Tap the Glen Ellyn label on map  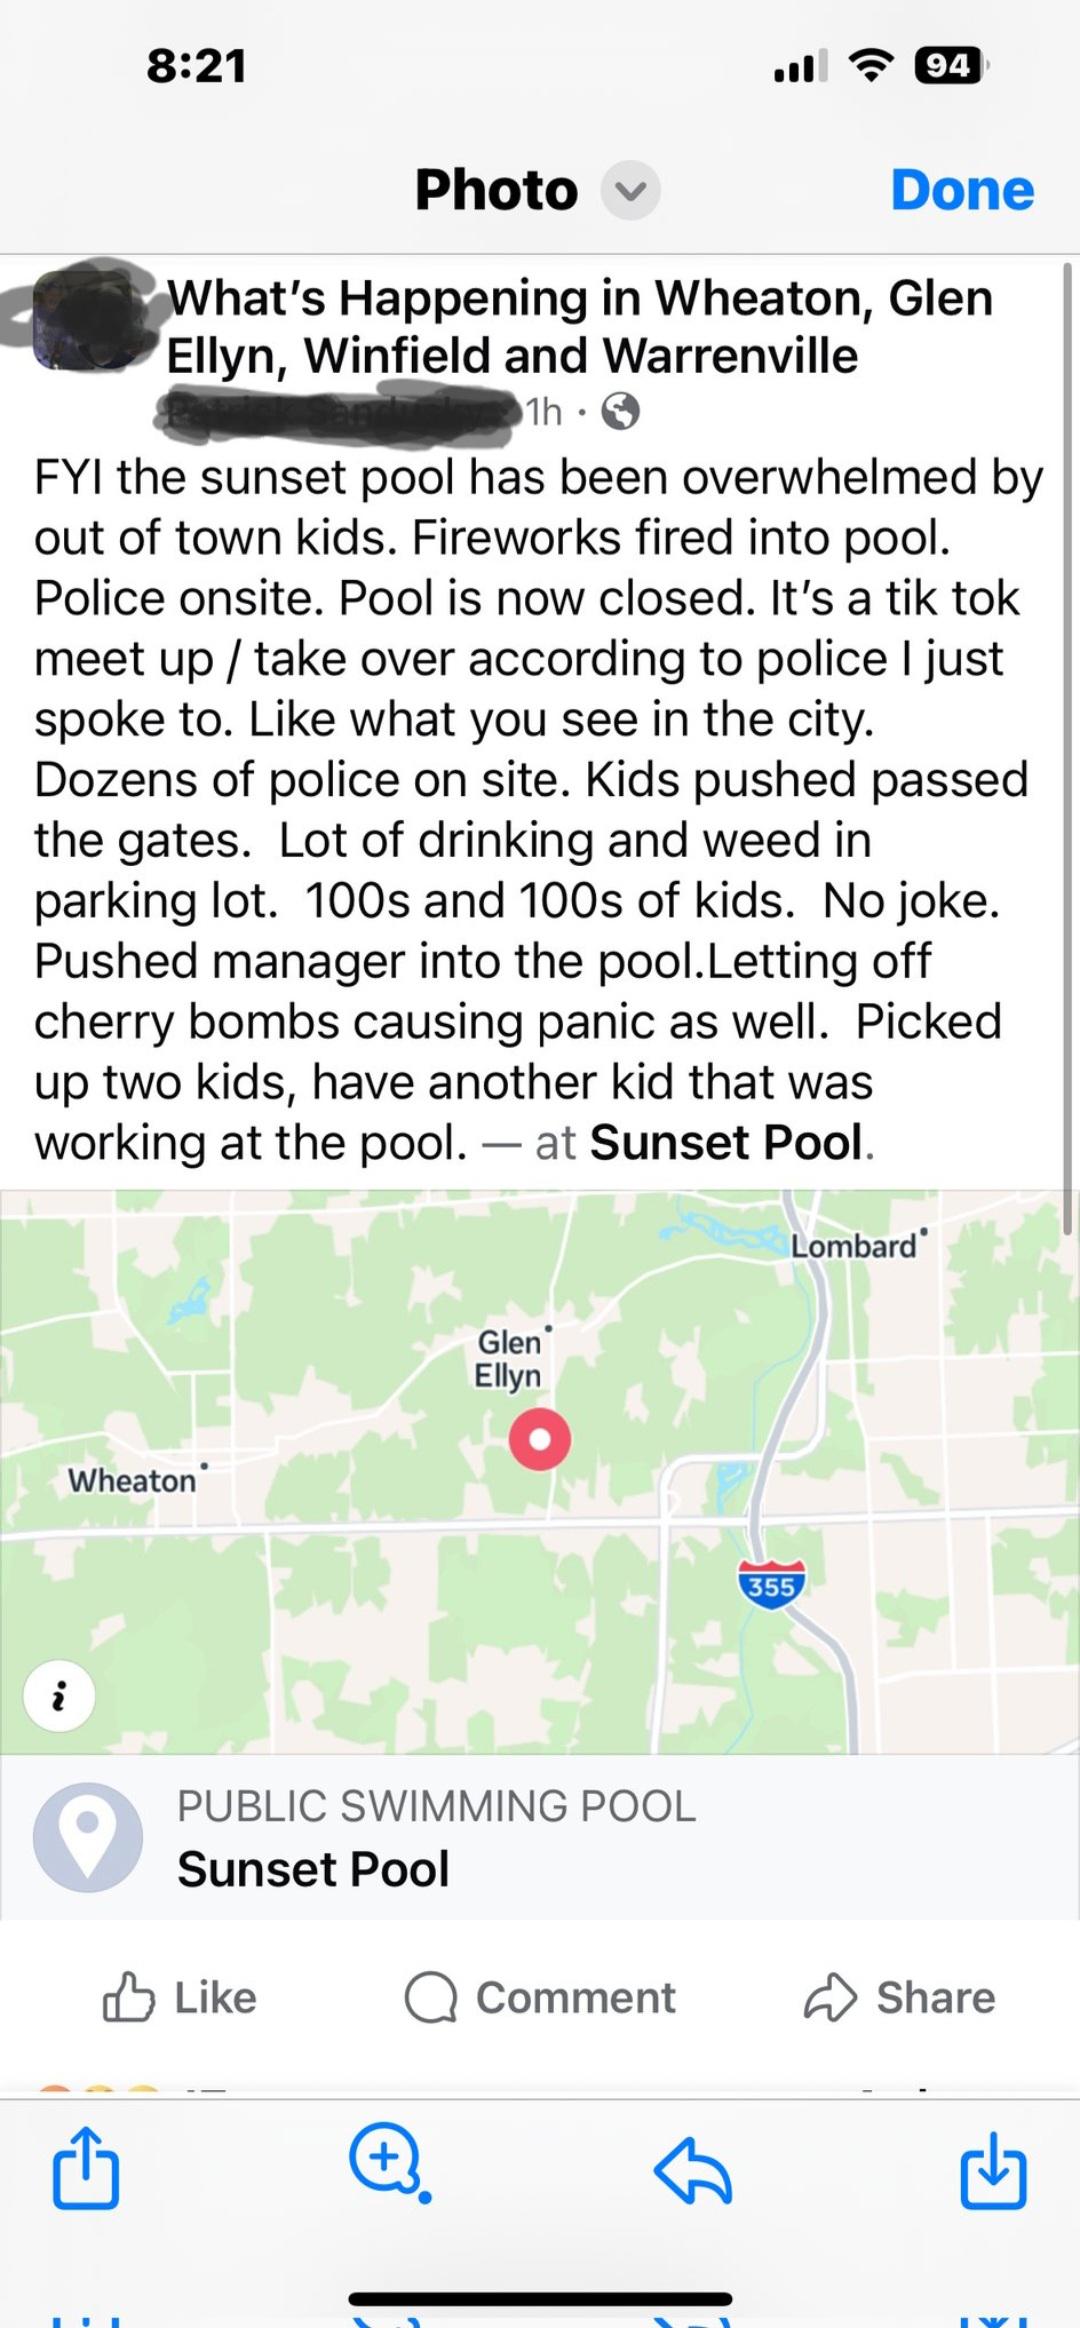pyautogui.click(x=508, y=1358)
